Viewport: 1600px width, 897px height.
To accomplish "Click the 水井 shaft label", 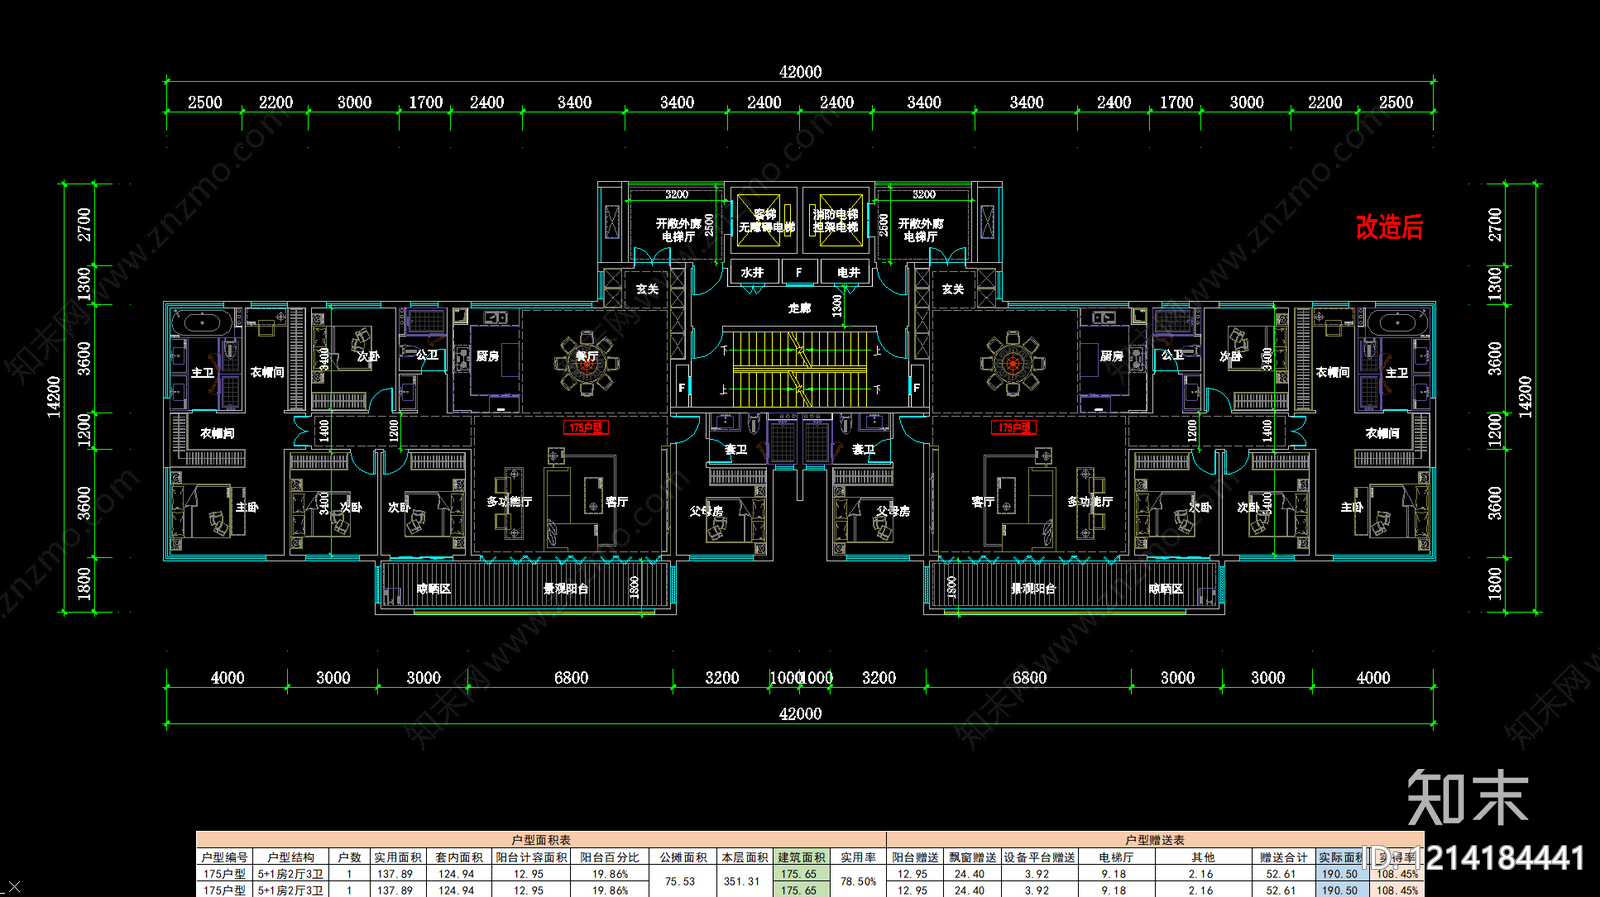I will click(753, 272).
